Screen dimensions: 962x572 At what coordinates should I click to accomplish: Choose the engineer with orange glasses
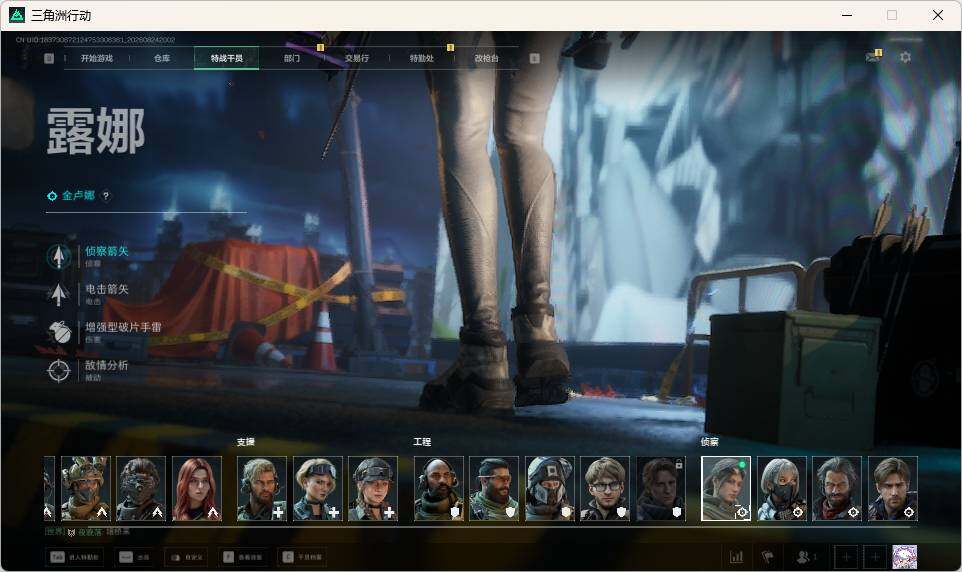pyautogui.click(x=494, y=489)
